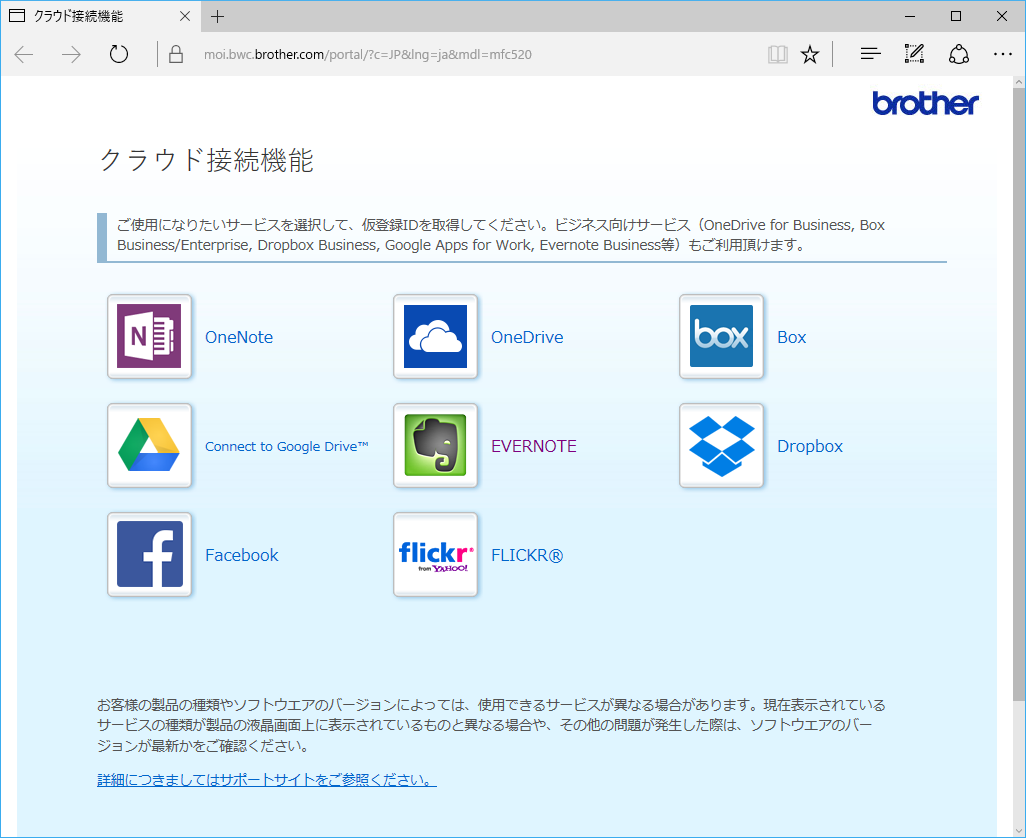The height and width of the screenshot is (838, 1026).
Task: Close the クラウド接続機能 tab
Action: point(185,16)
